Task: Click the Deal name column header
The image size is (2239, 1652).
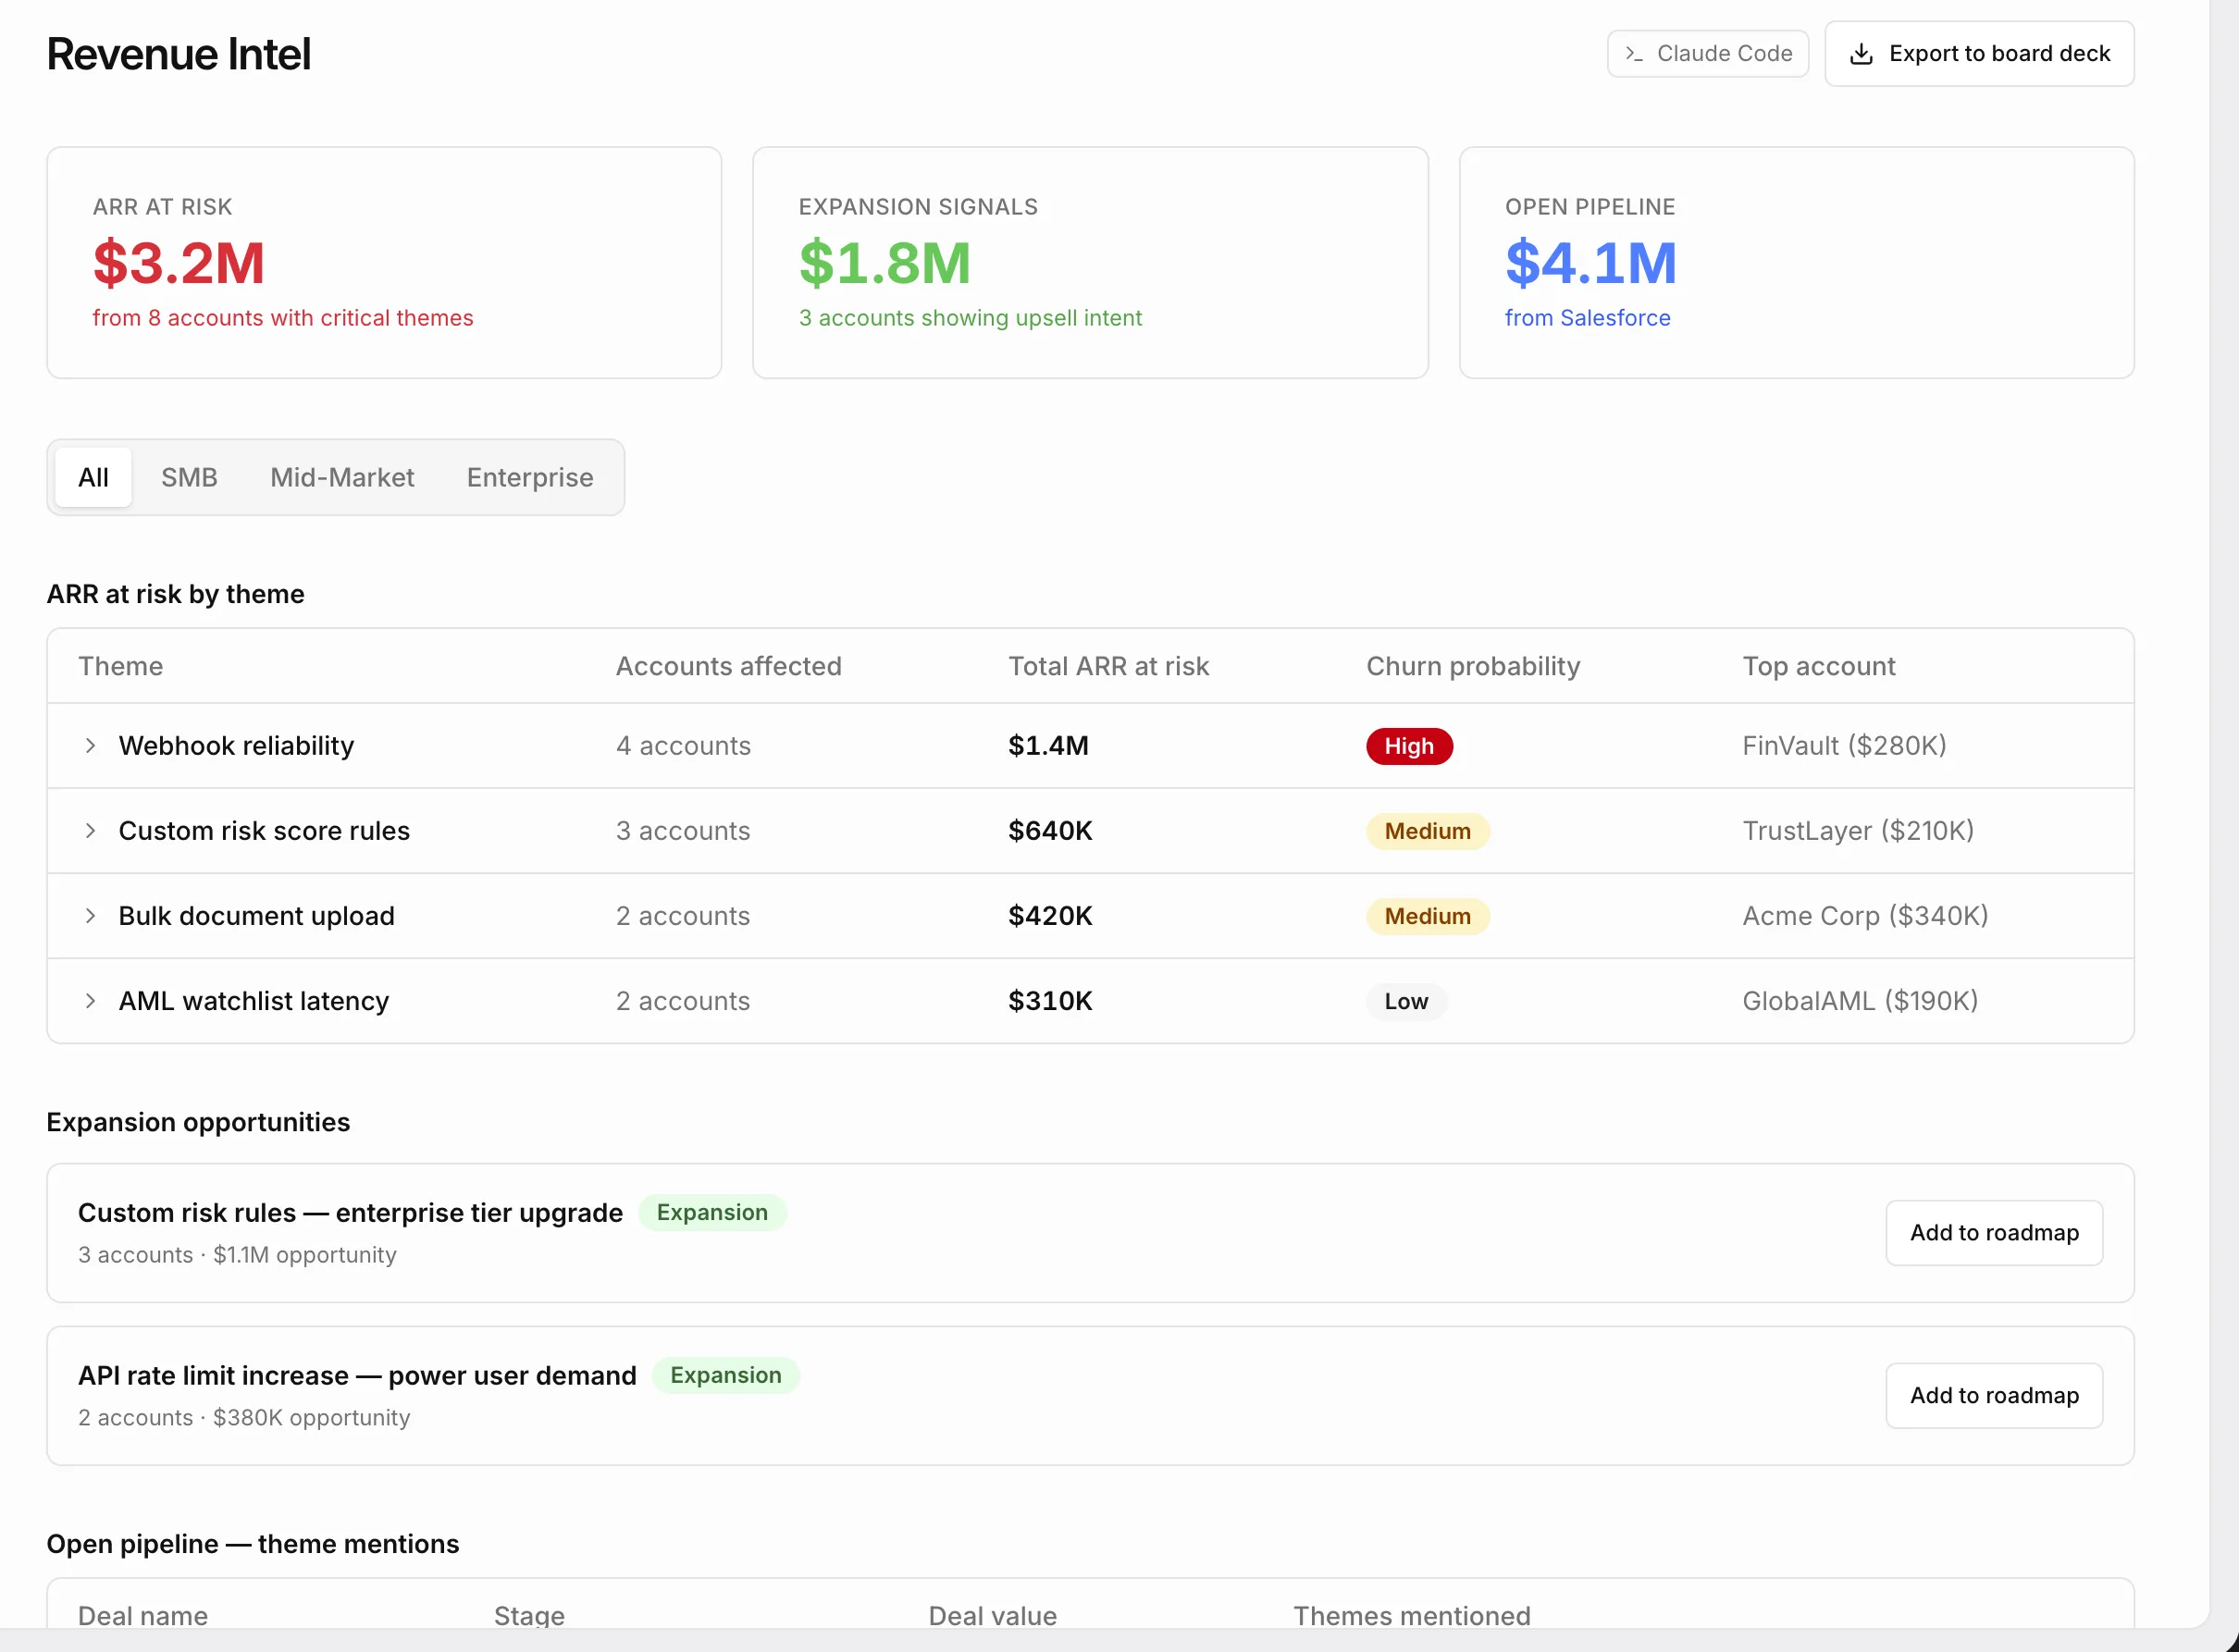Action: pos(143,1616)
